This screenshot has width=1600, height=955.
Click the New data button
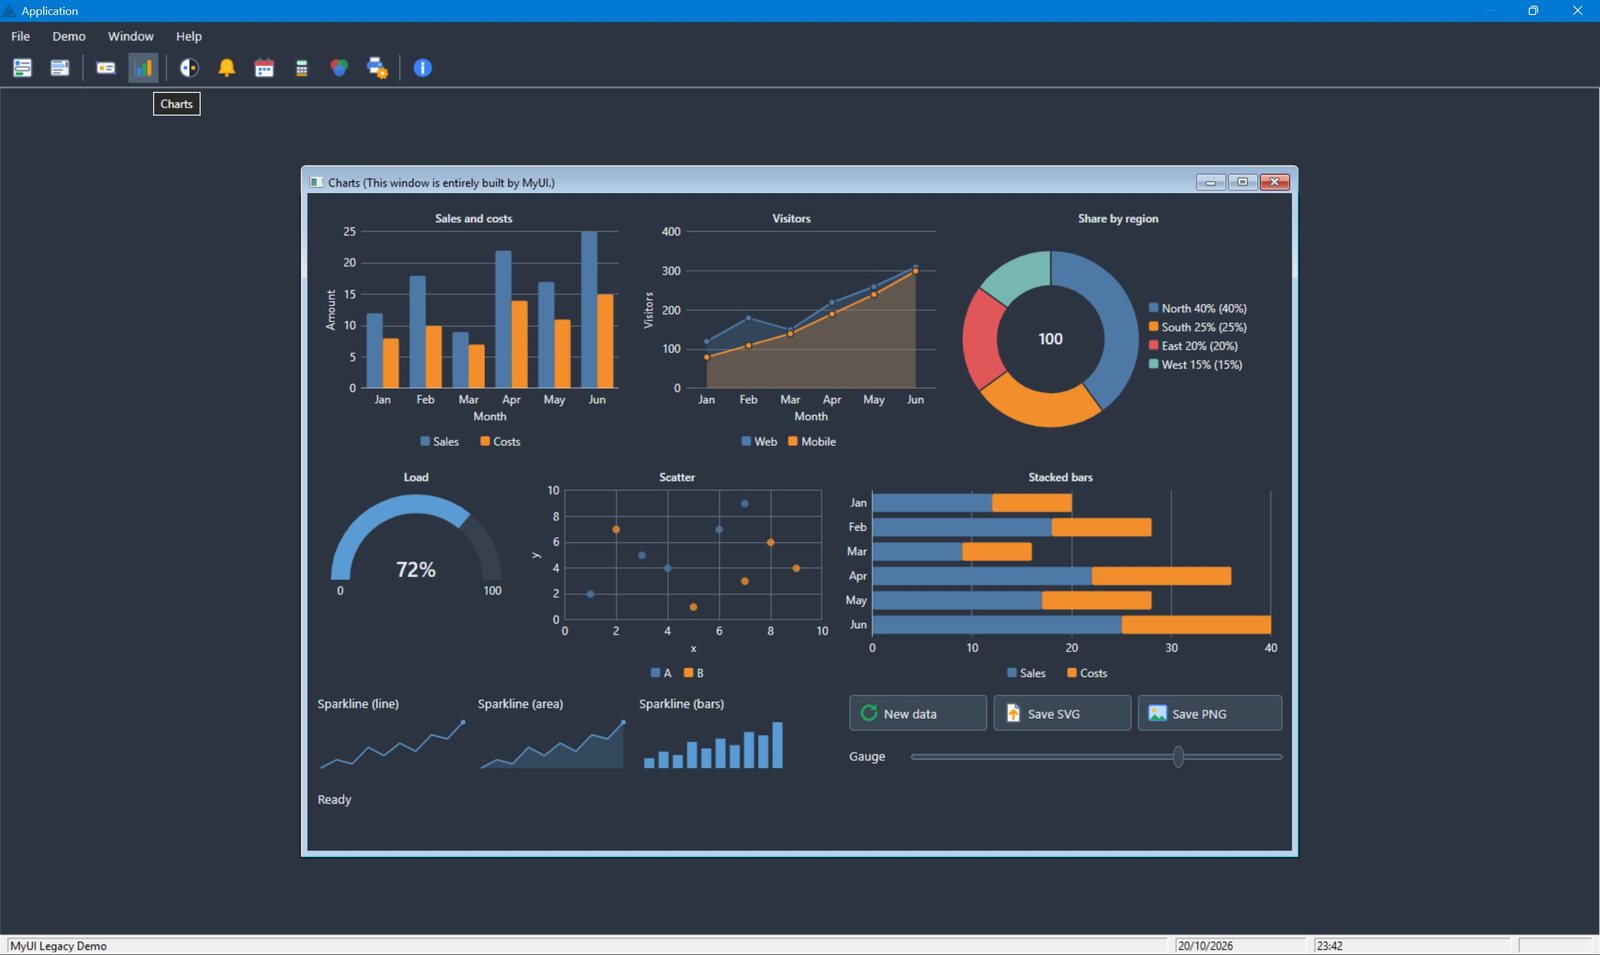point(918,713)
